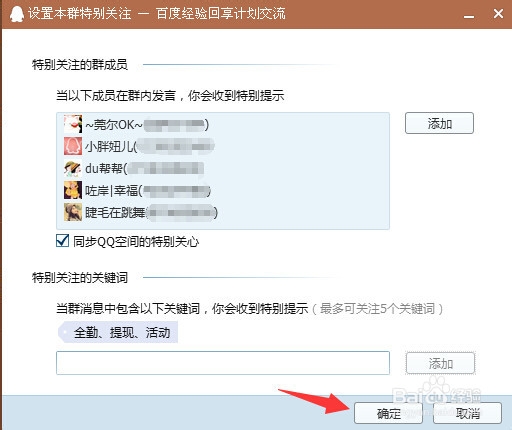The width and height of the screenshot is (512, 430).
Task: Select avatar of 咗岸|幸福 member
Action: click(73, 190)
